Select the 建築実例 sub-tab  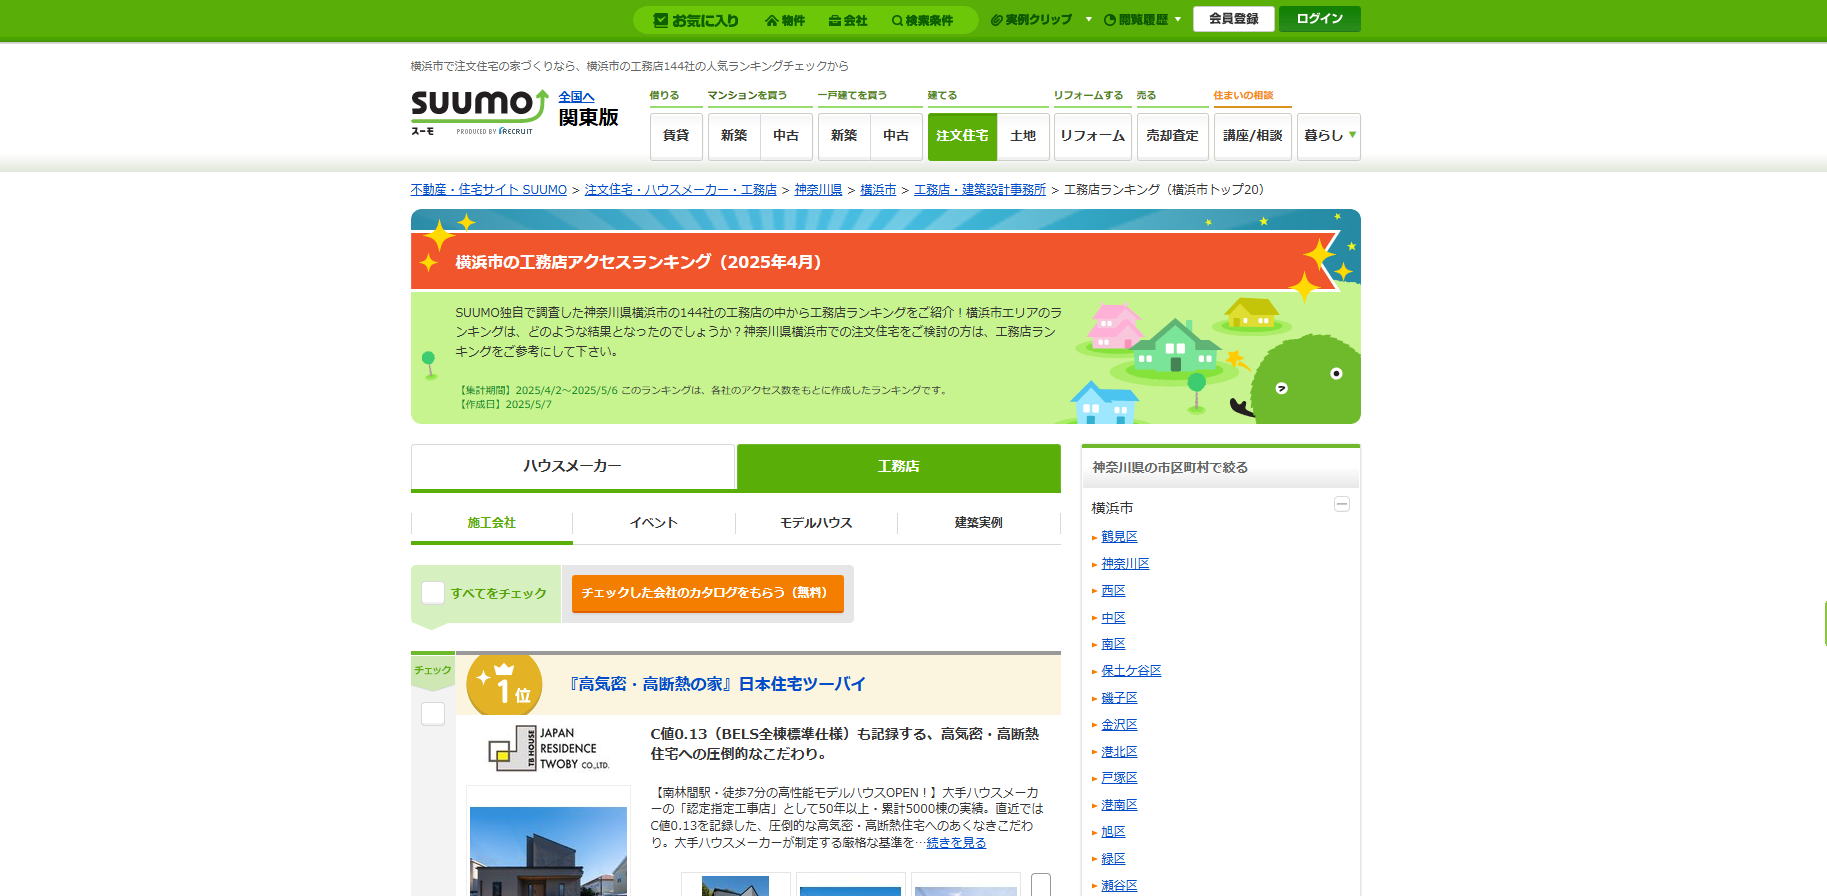click(979, 523)
